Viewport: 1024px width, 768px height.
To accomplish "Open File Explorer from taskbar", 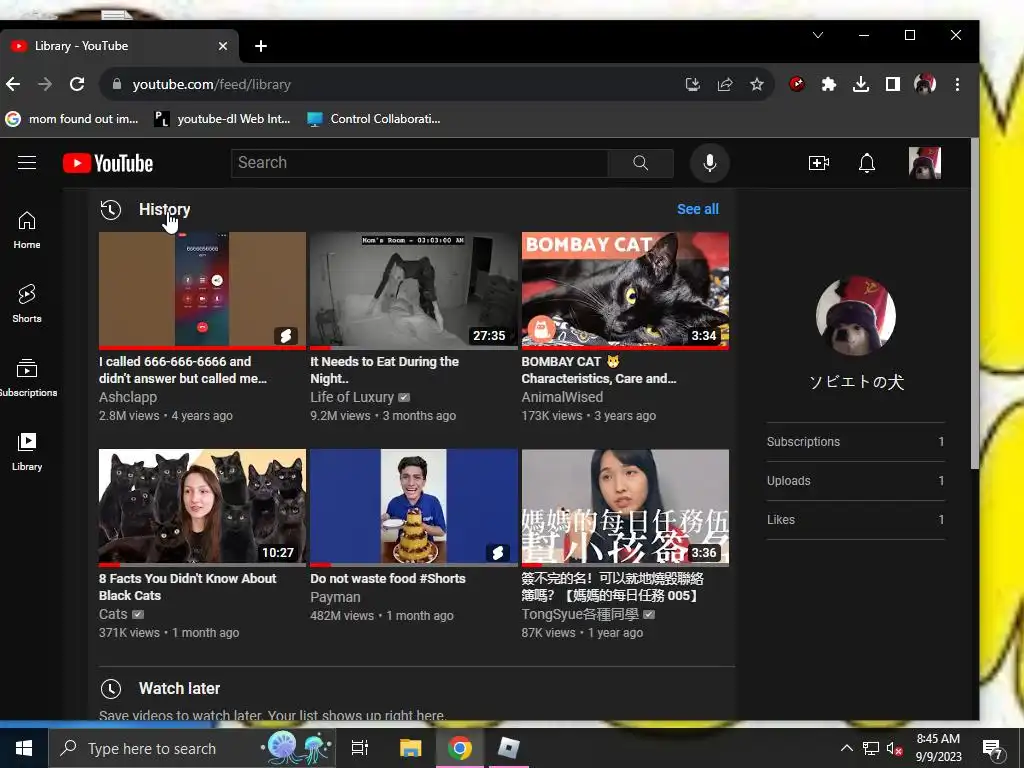I will 411,748.
